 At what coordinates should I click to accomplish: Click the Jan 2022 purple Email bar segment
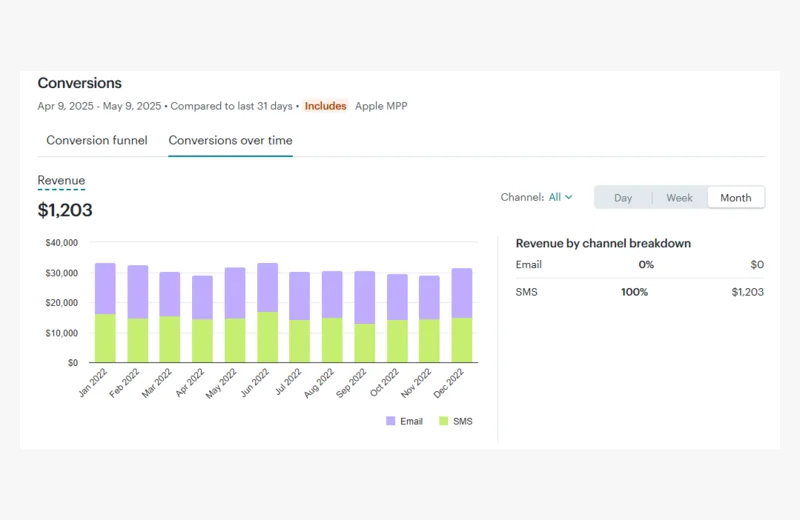click(x=105, y=288)
